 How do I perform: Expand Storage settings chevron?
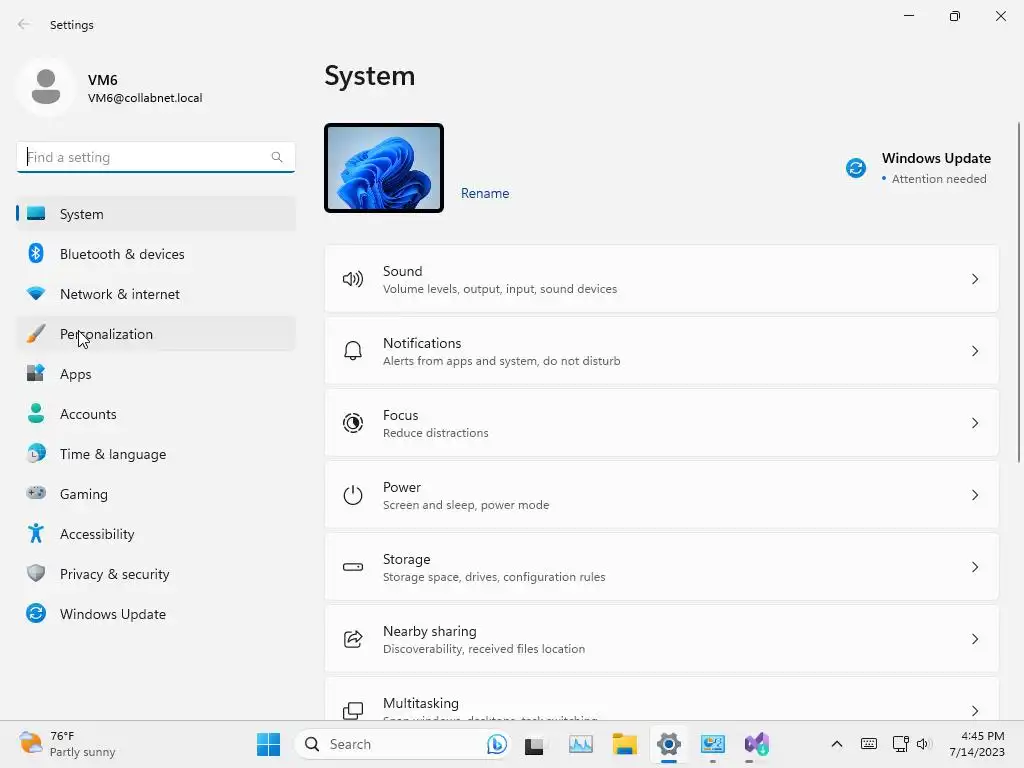coord(974,567)
